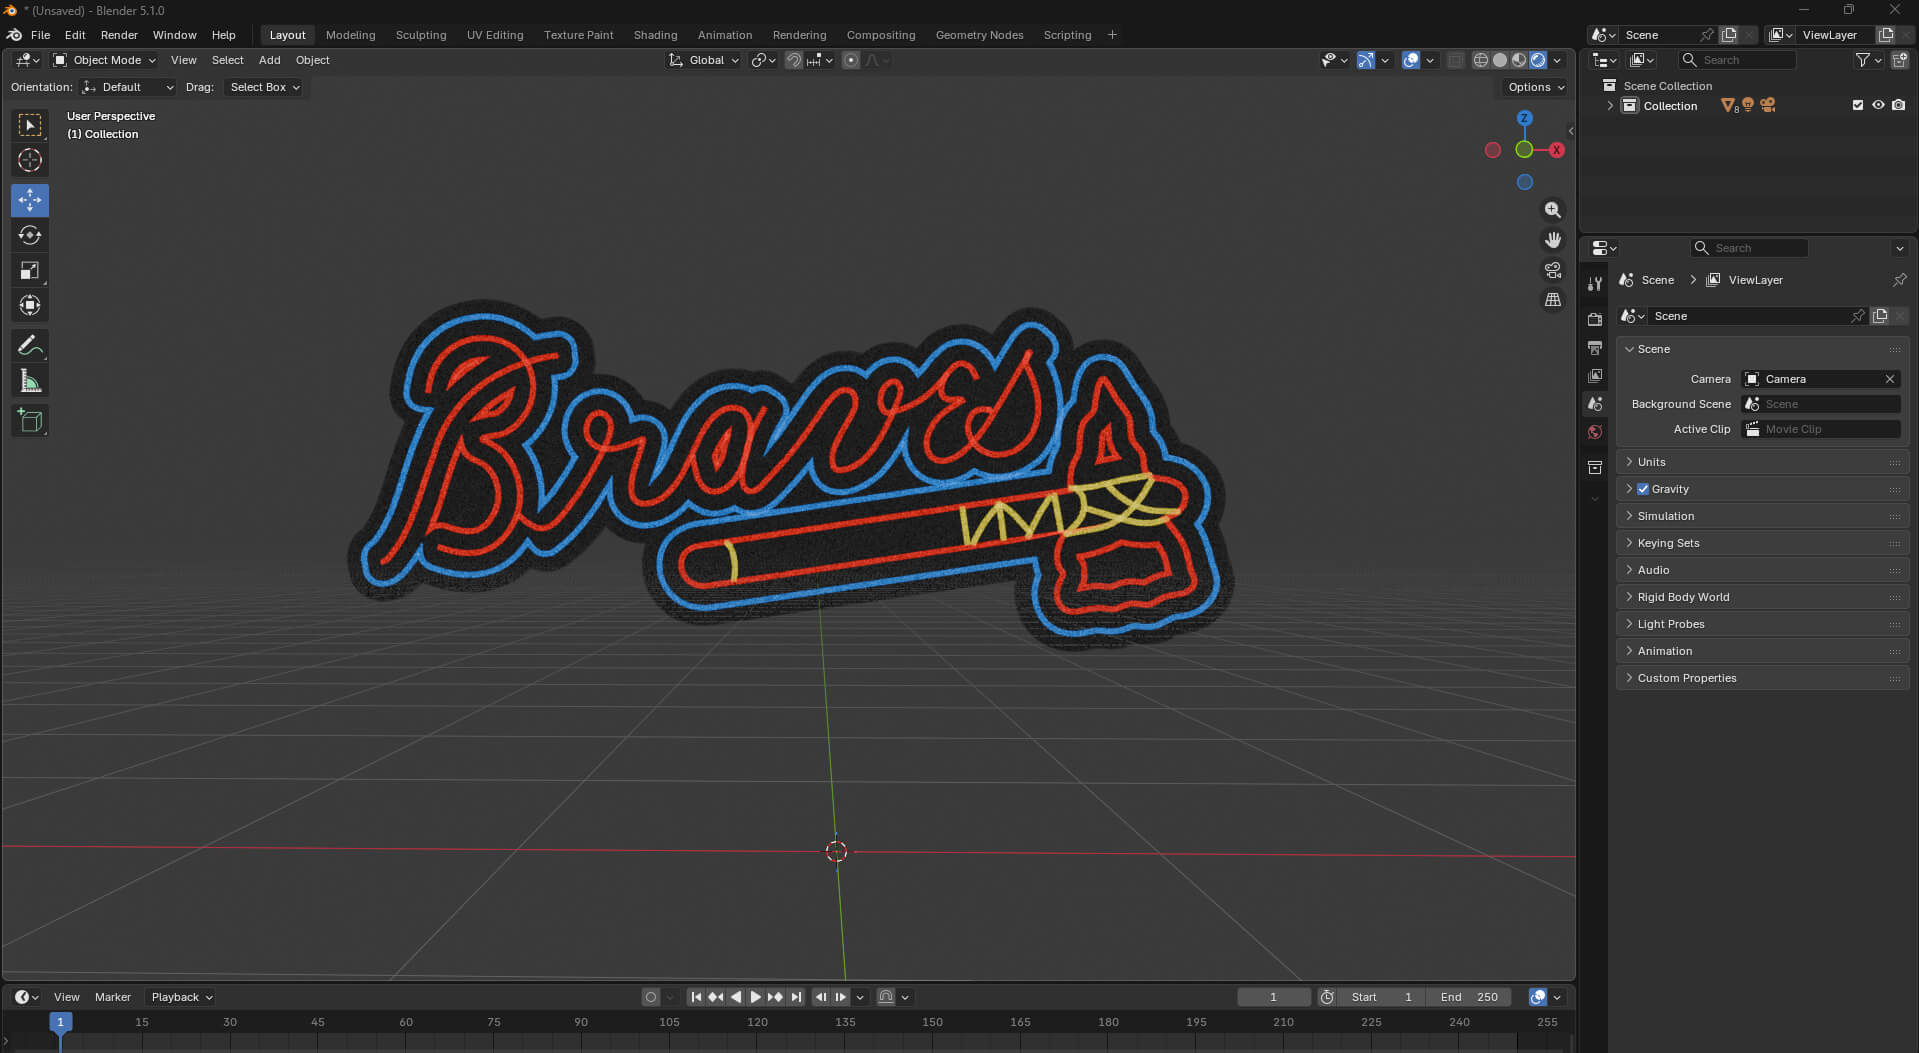1919x1053 pixels.
Task: Open the Object Mode dropdown
Action: 104,60
